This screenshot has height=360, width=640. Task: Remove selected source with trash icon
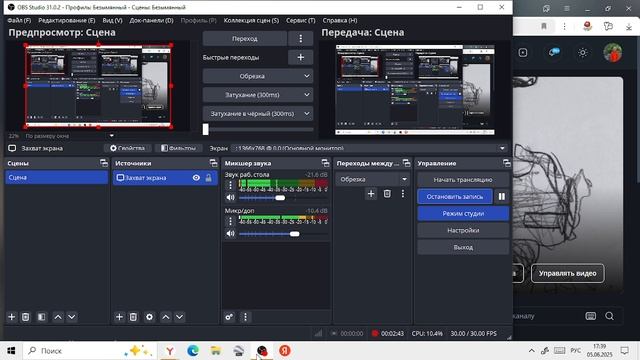pos(133,317)
